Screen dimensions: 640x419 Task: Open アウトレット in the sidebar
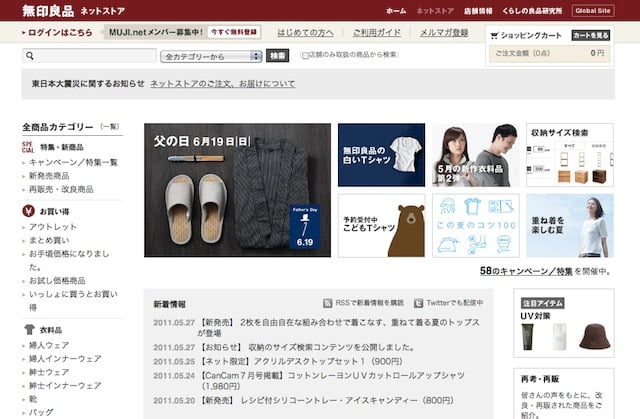point(53,227)
